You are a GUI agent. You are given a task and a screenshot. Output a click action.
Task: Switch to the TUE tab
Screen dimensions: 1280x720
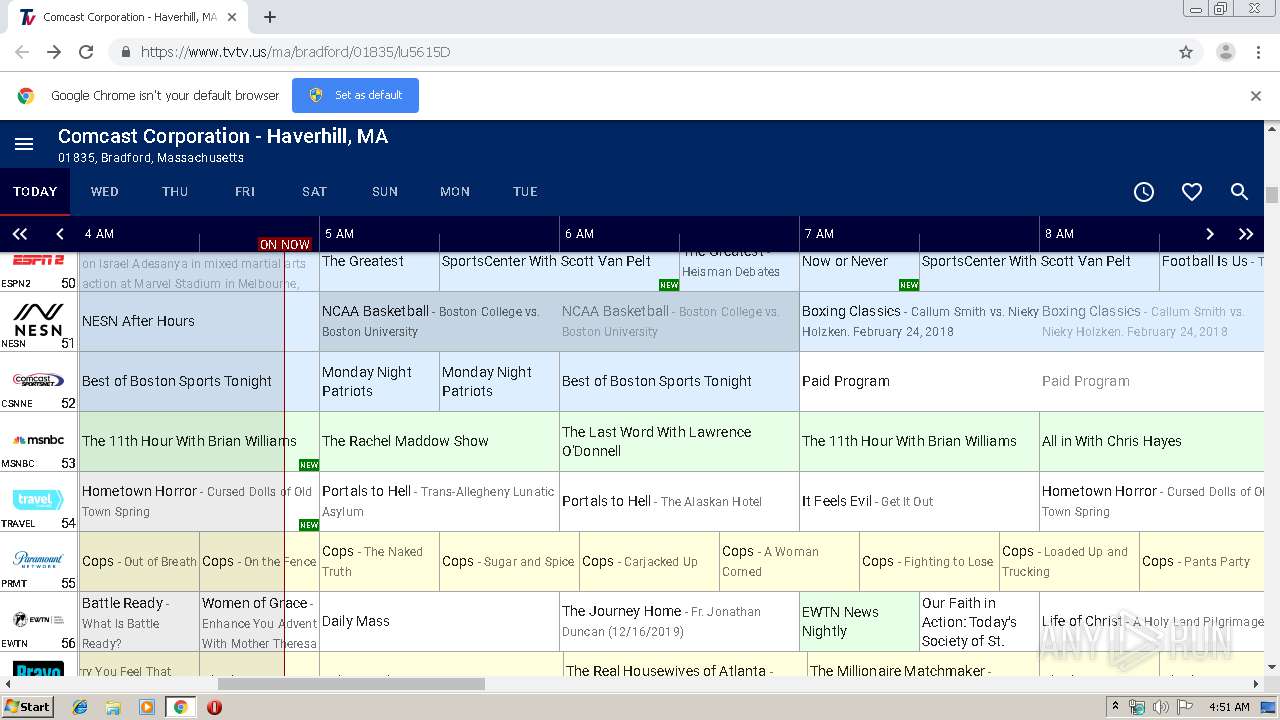(525, 192)
